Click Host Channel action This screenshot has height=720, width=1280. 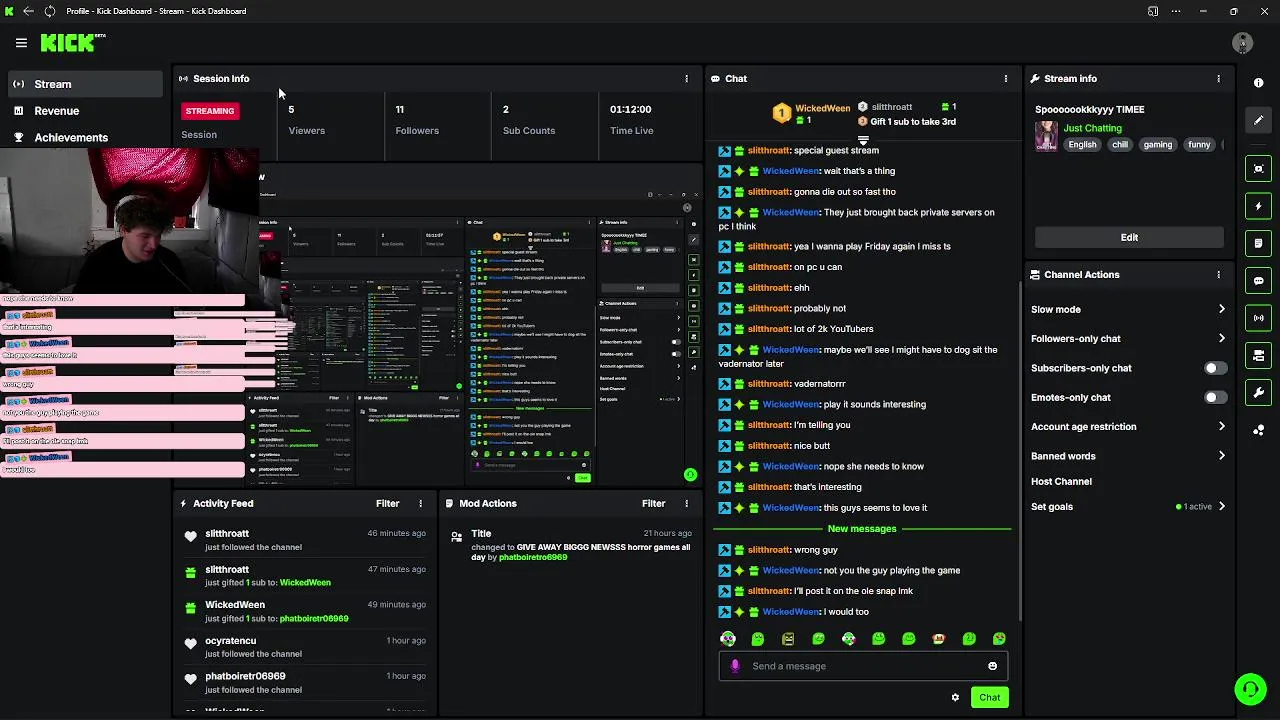point(1061,481)
